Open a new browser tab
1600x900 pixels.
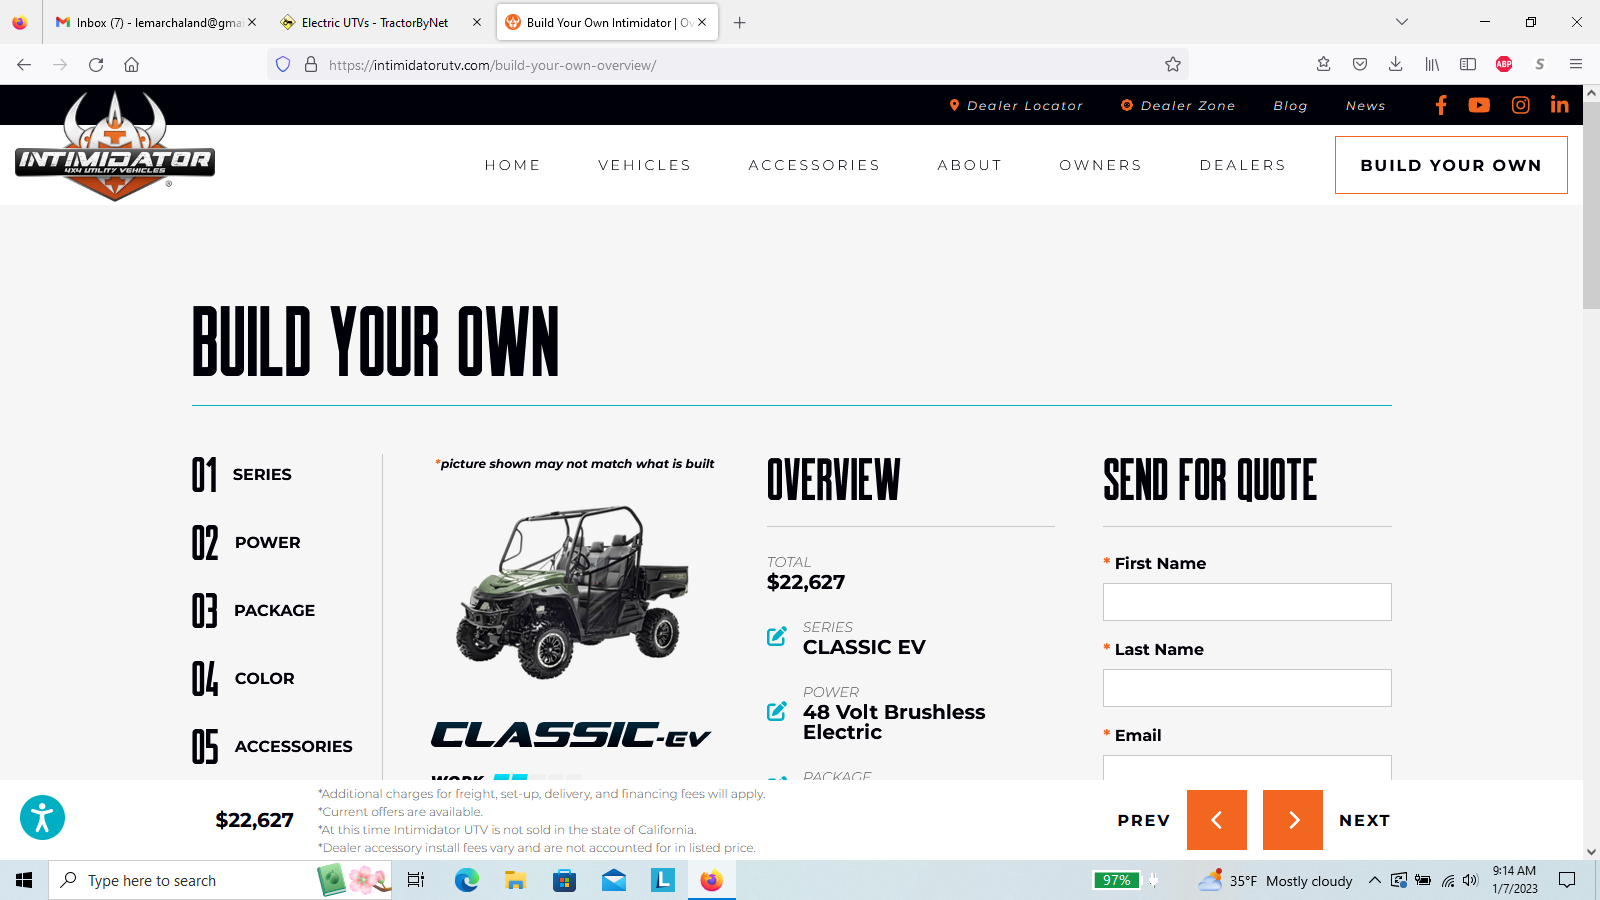tap(740, 22)
